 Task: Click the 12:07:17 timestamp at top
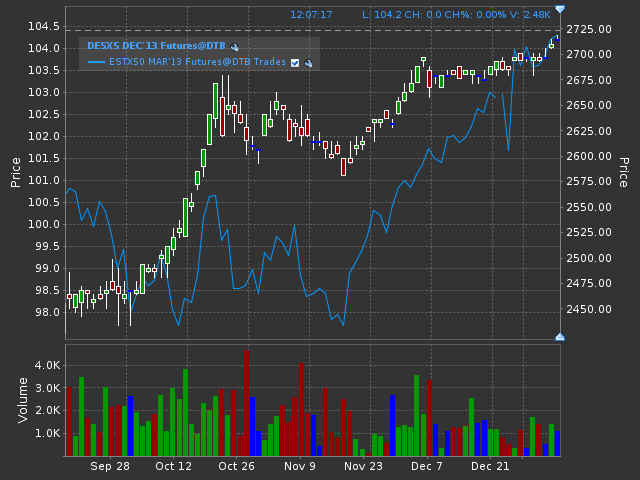[311, 15]
